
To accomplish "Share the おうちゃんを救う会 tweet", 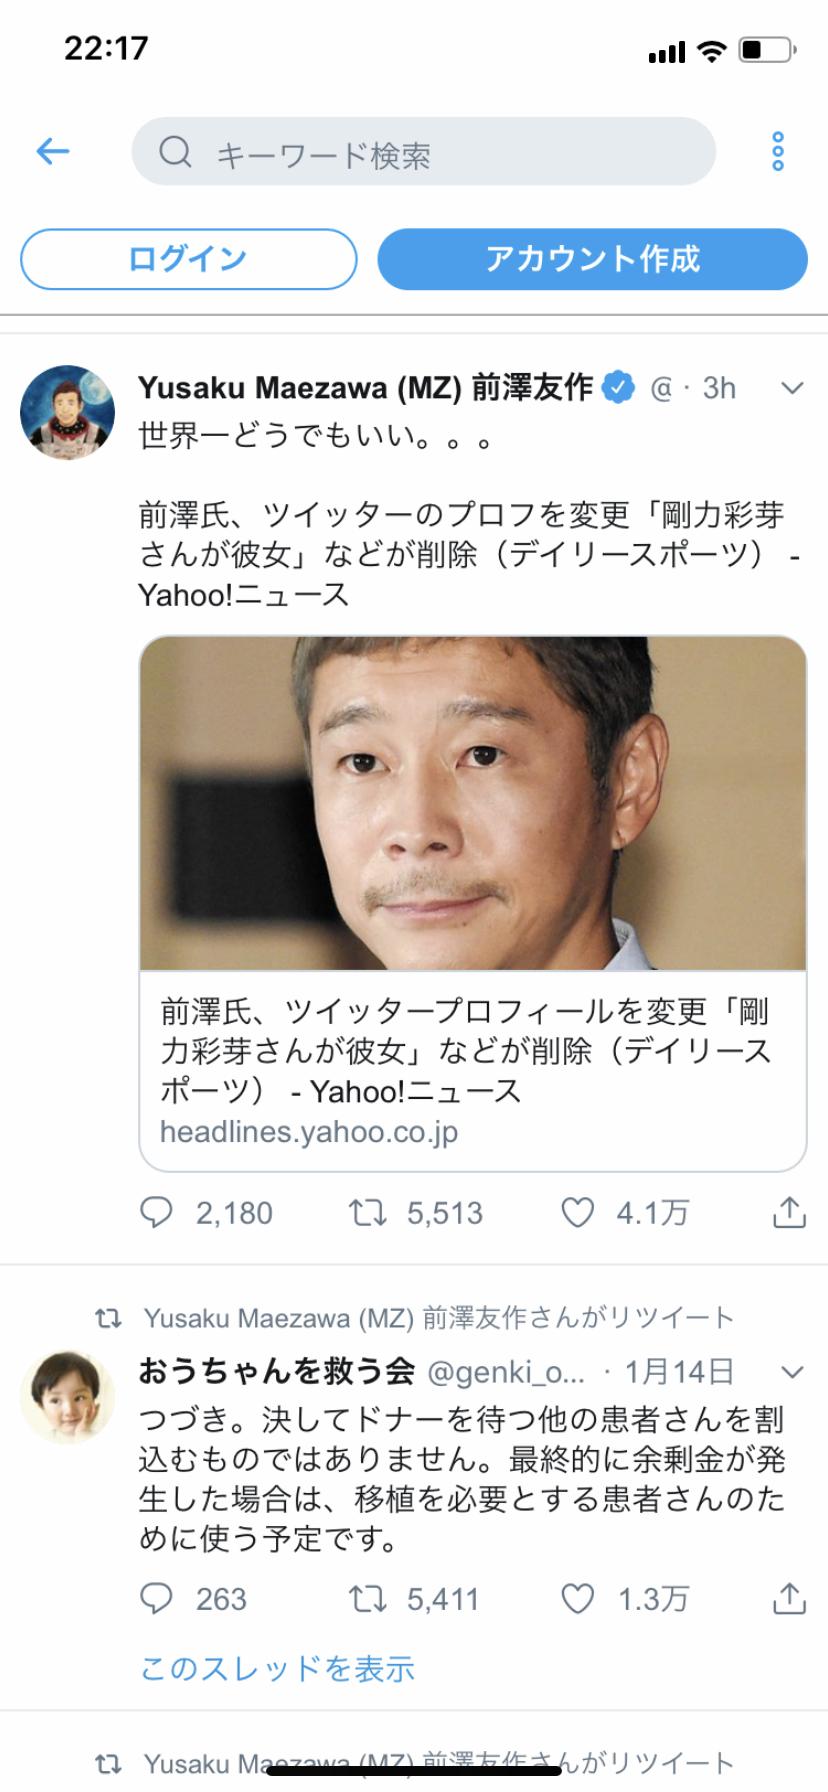I will click(x=789, y=1598).
